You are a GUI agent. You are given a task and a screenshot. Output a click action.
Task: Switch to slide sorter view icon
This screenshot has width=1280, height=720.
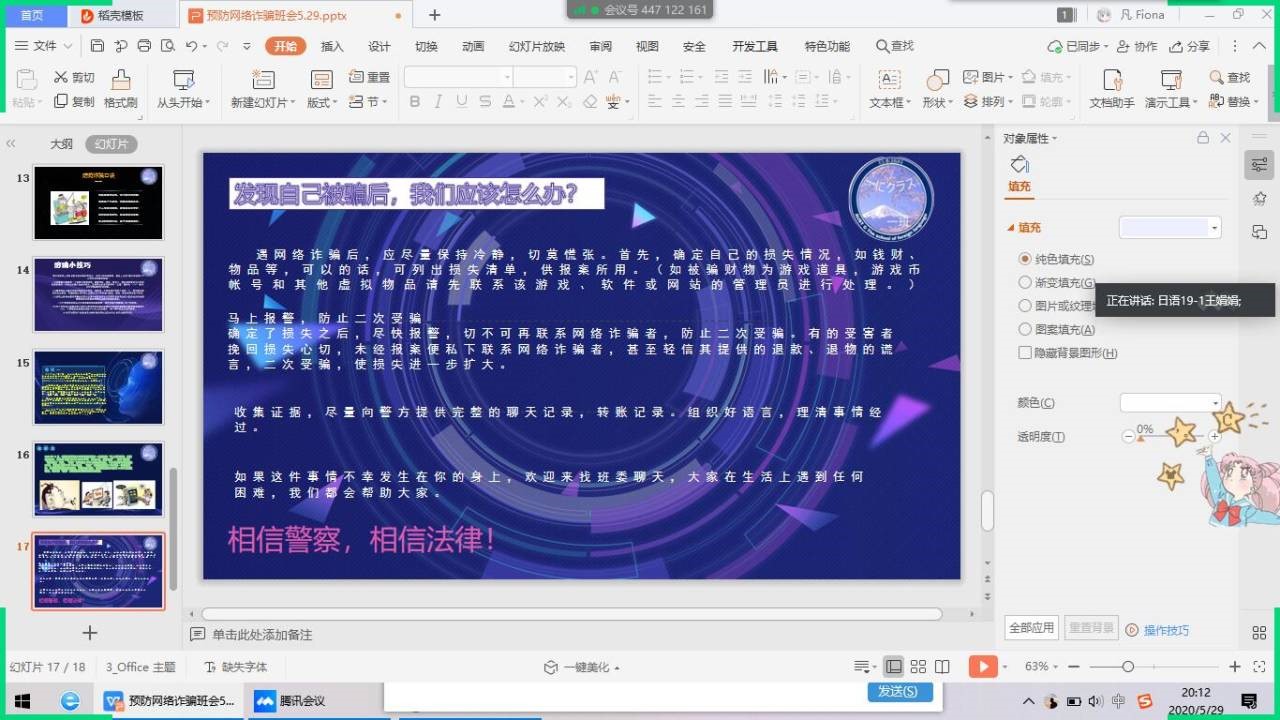(918, 667)
